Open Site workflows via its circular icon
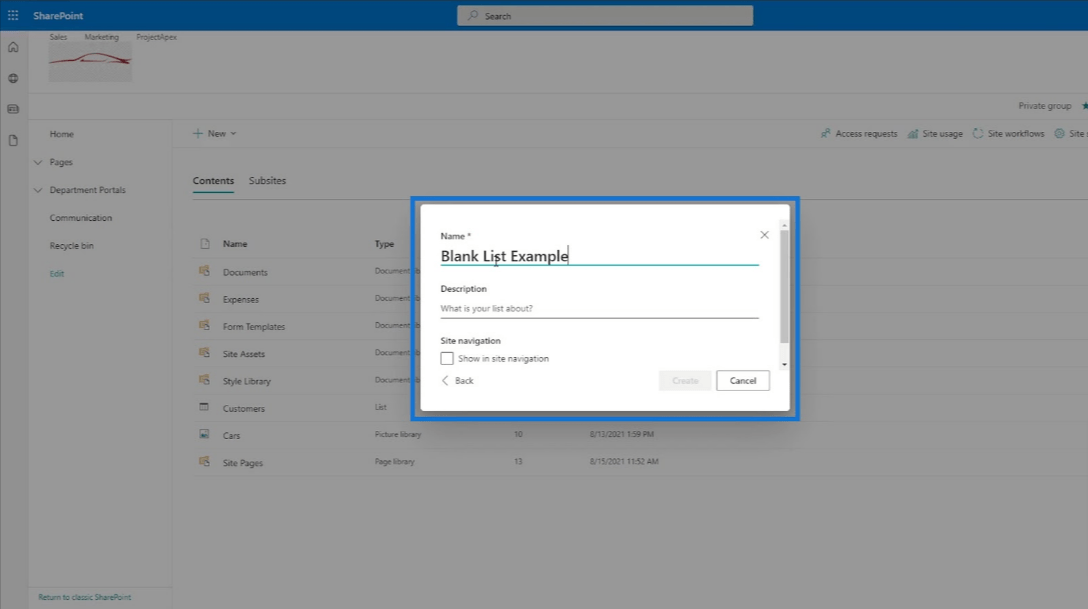The height and width of the screenshot is (609, 1088). click(x=978, y=134)
